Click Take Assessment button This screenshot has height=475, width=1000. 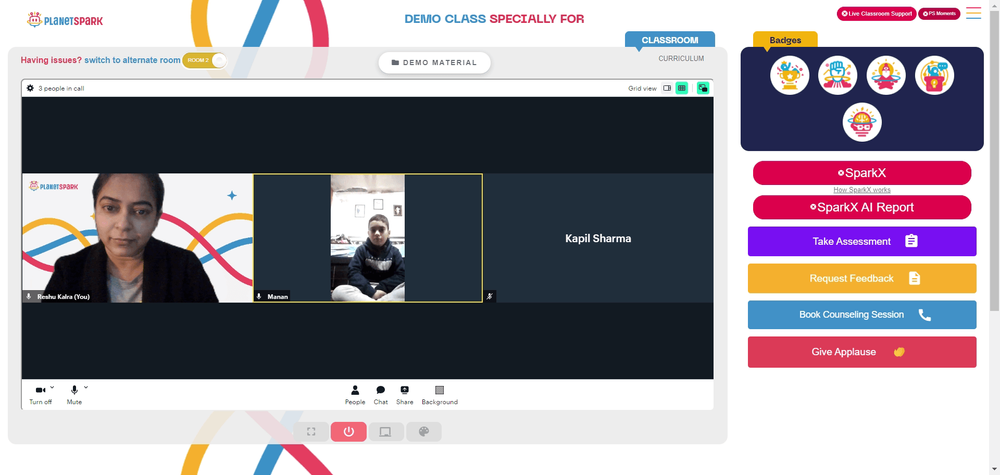tap(862, 242)
